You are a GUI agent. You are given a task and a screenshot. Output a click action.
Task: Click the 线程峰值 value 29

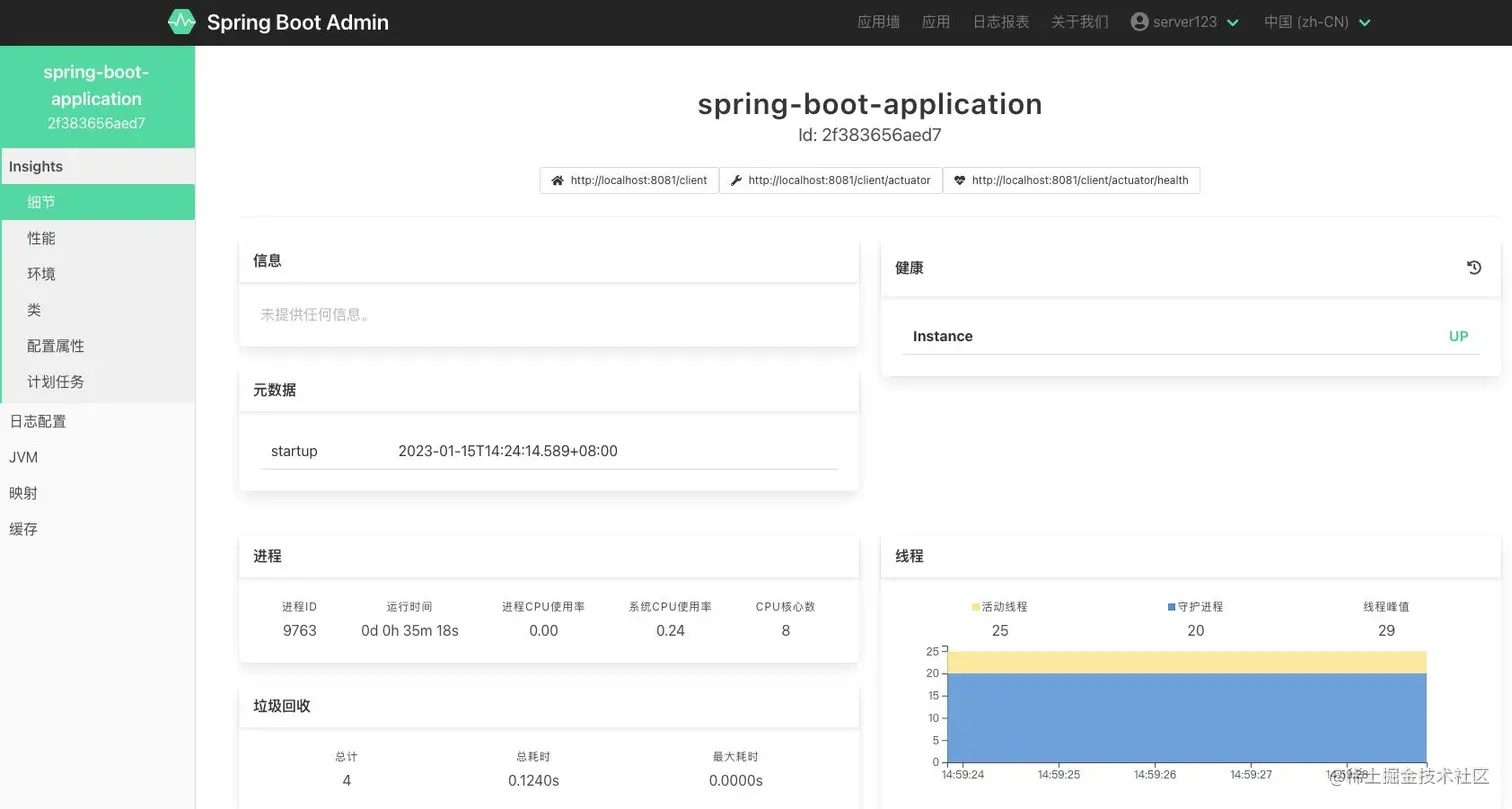(x=1386, y=631)
